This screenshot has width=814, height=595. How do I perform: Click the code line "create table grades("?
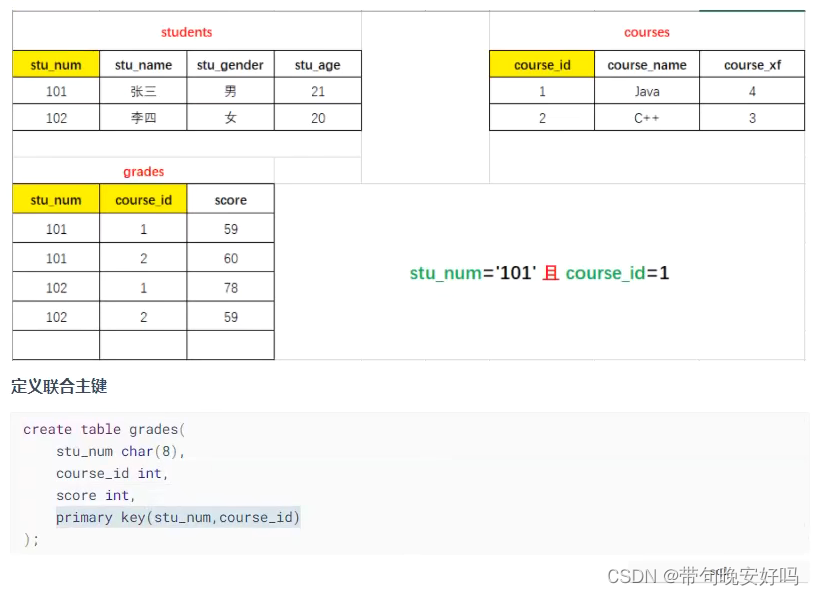coord(104,429)
